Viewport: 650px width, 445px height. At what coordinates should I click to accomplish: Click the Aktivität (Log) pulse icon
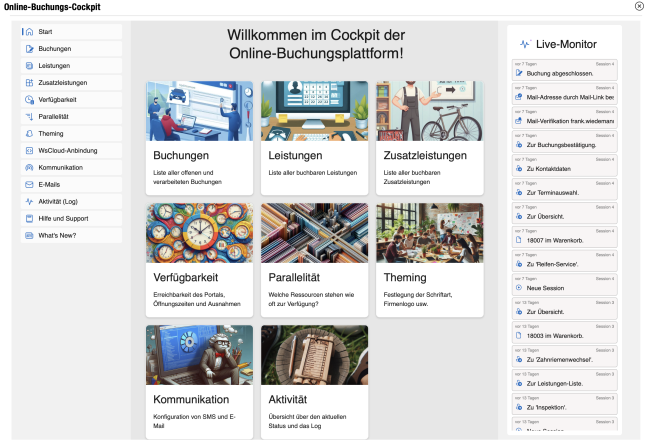(x=28, y=201)
